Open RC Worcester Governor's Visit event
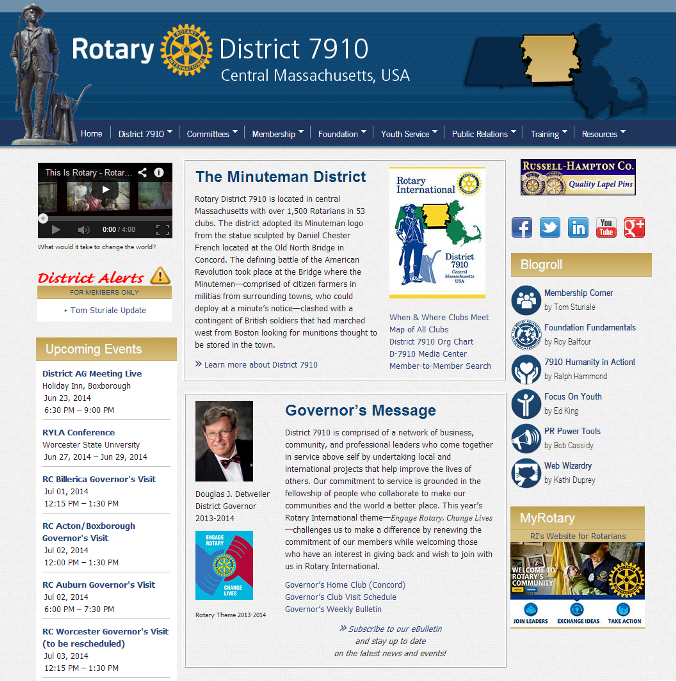This screenshot has width=676, height=681. 105,638
